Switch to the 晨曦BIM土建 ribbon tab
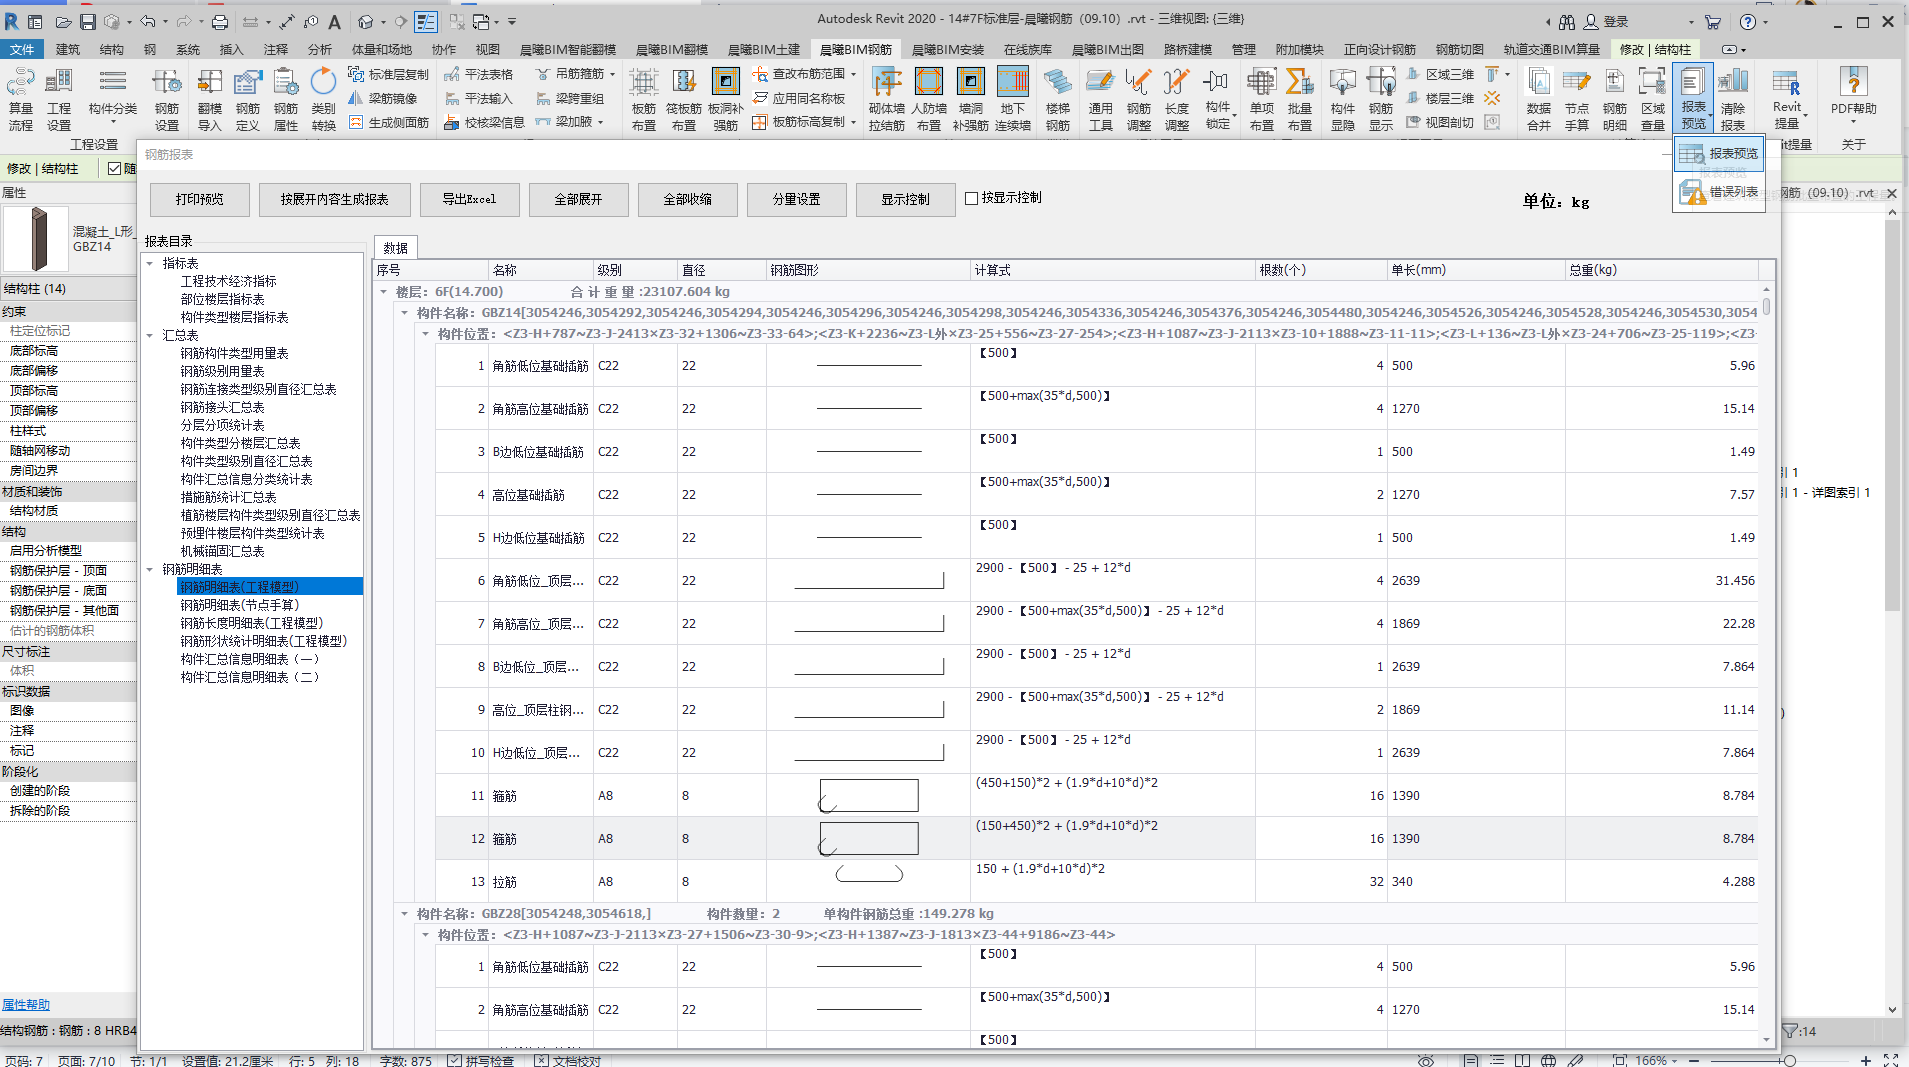Viewport: 1909px width, 1067px height. 764,49
